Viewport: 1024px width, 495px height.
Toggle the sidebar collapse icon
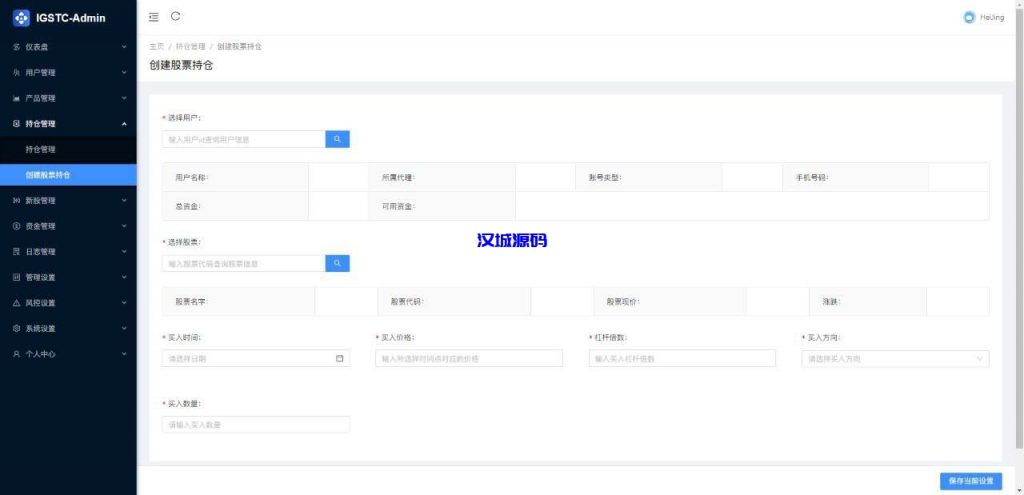pos(153,17)
